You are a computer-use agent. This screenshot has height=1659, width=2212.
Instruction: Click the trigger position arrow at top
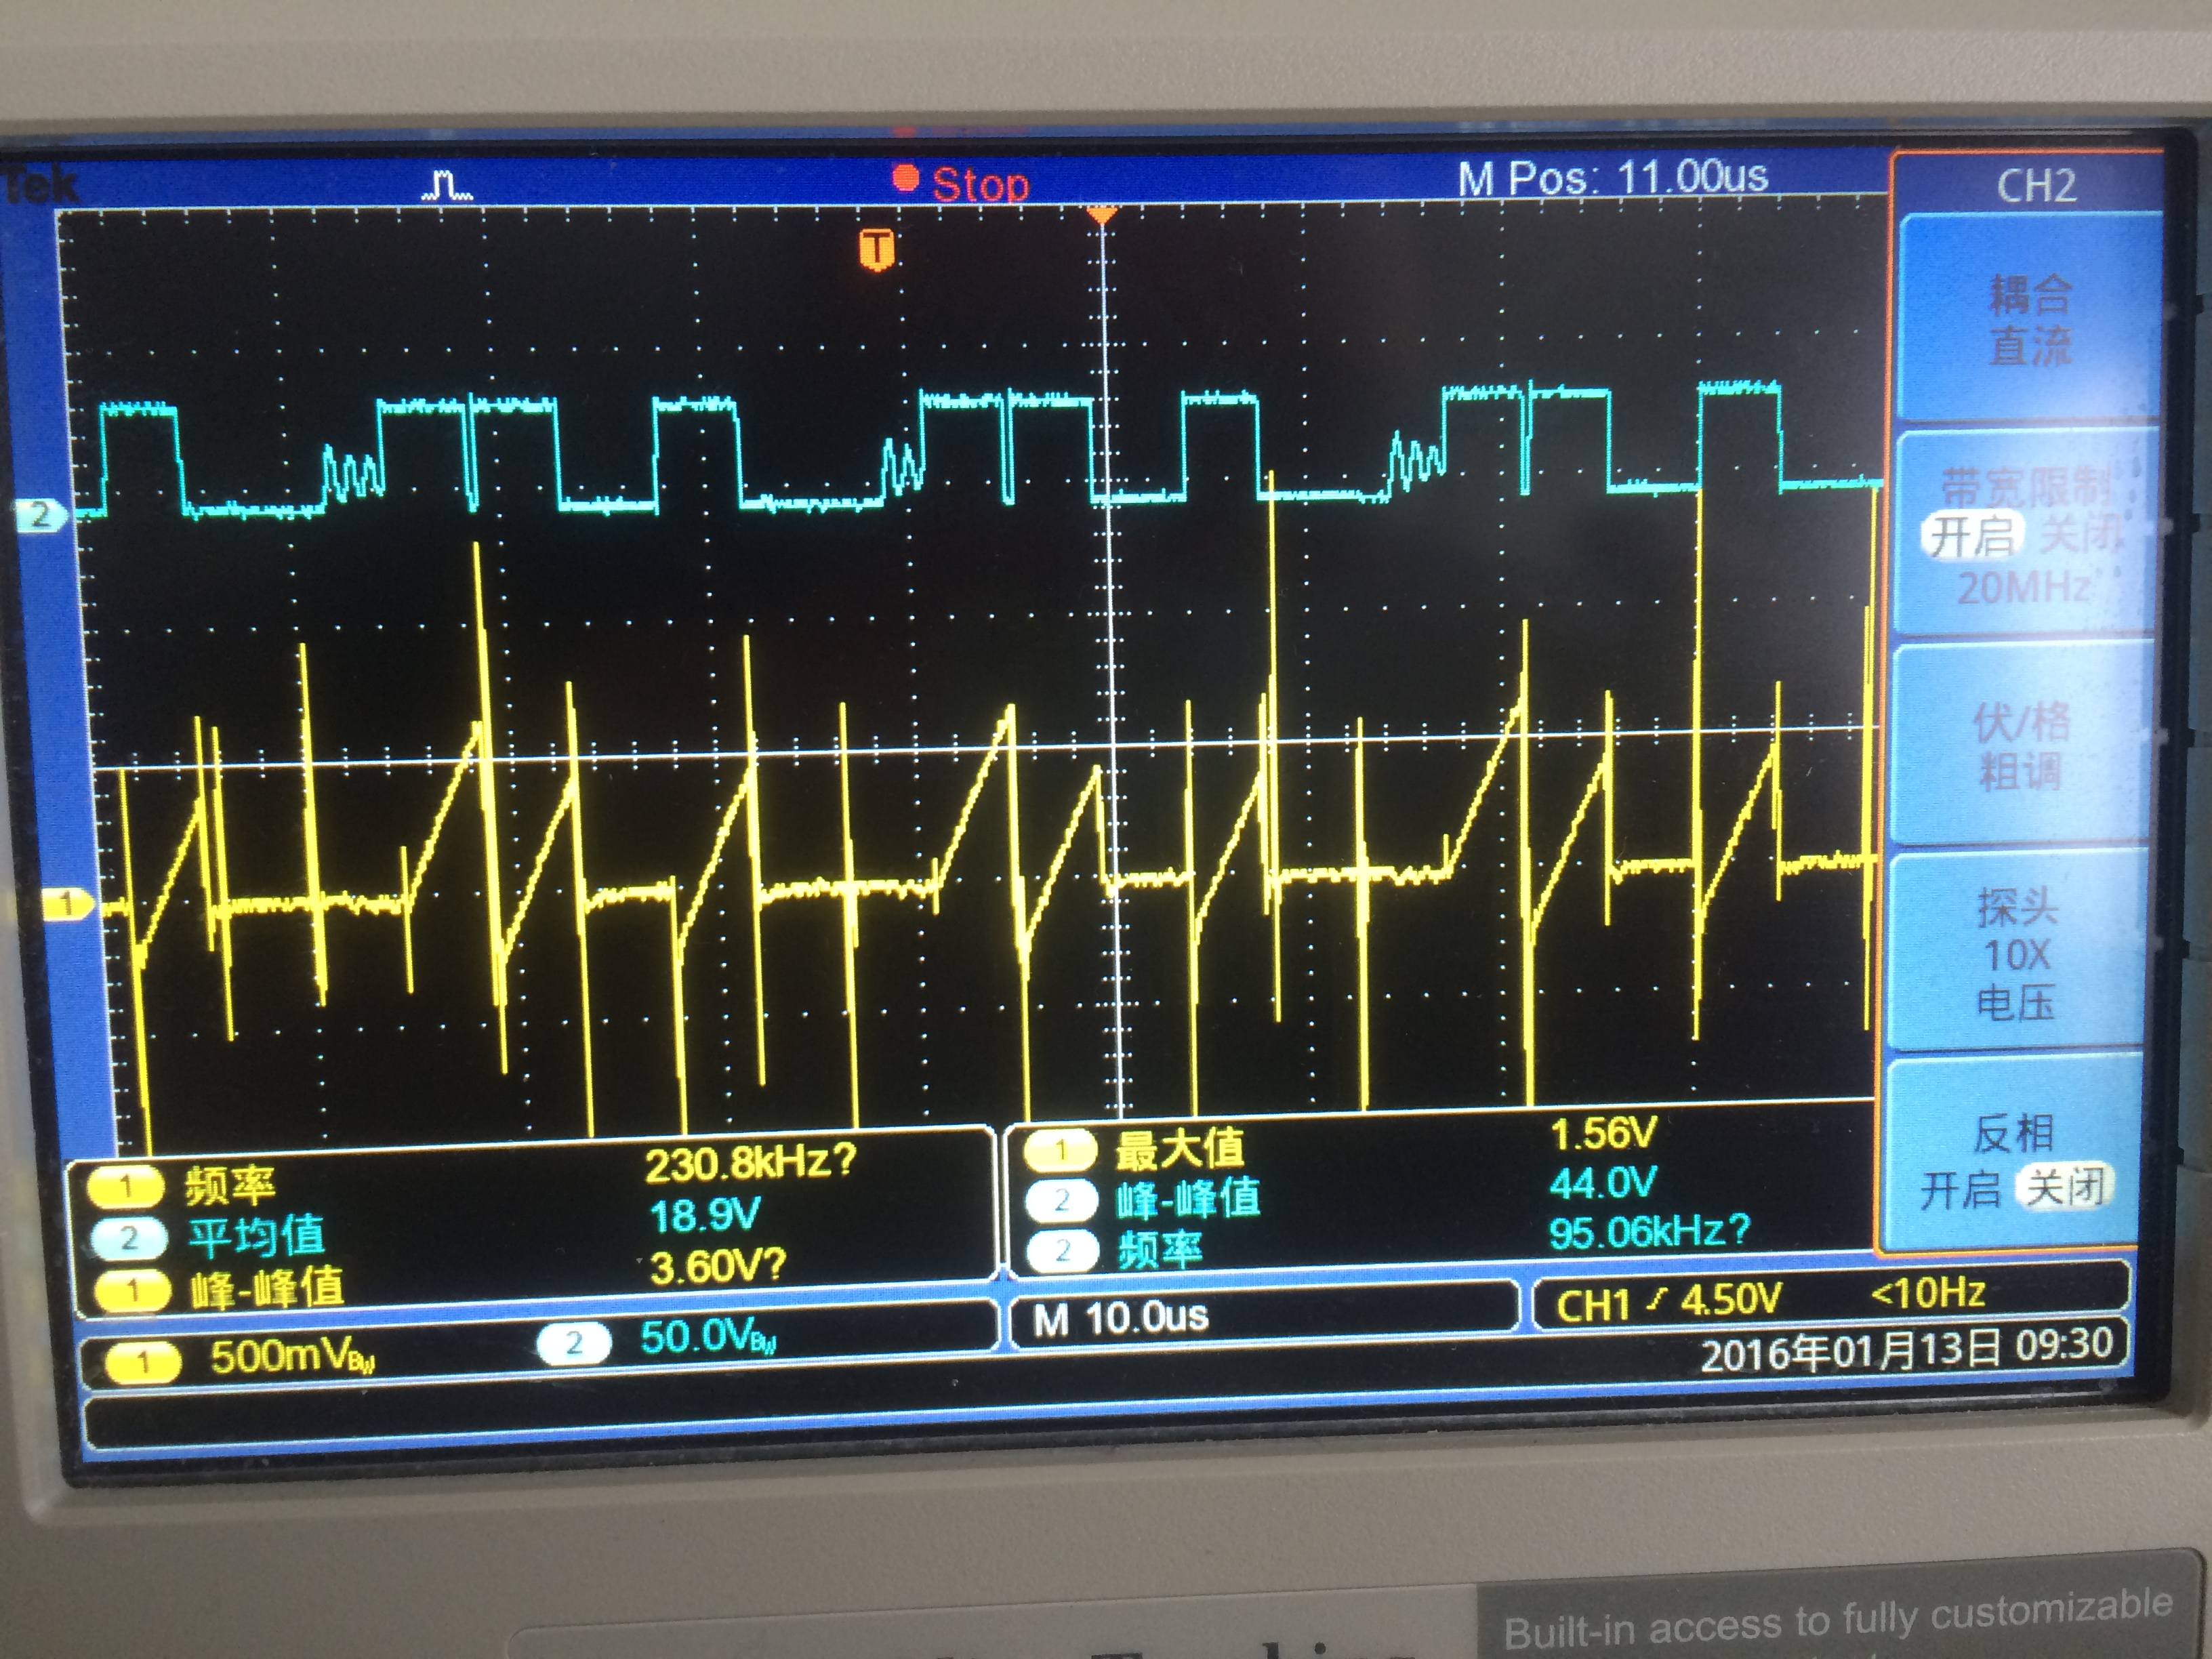[1101, 215]
